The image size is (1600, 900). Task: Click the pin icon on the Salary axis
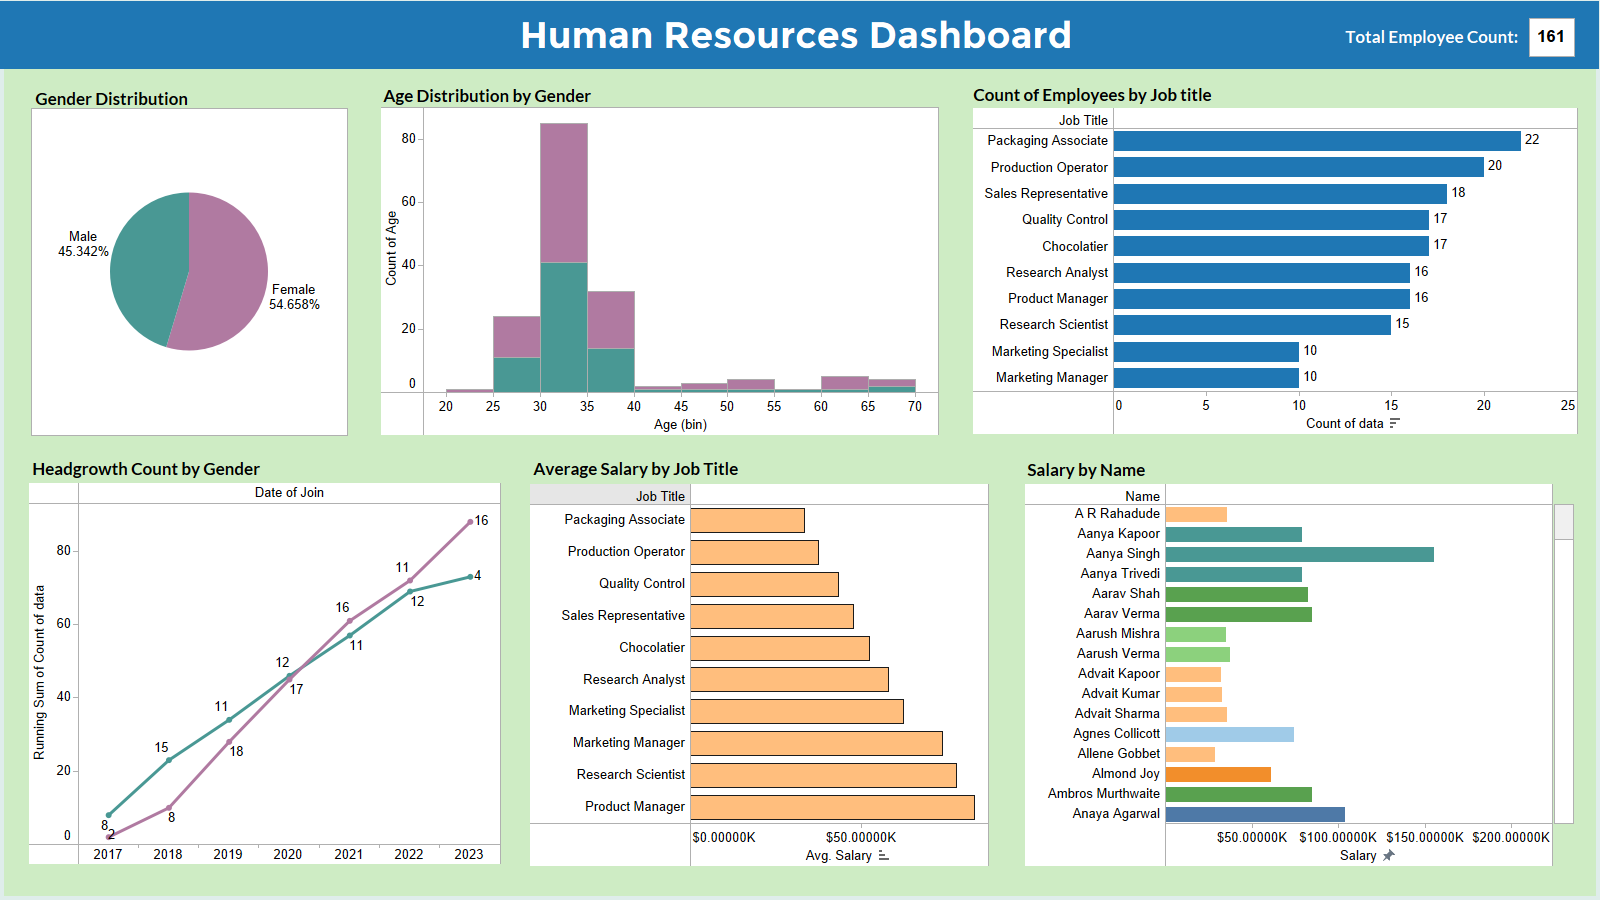1389,856
